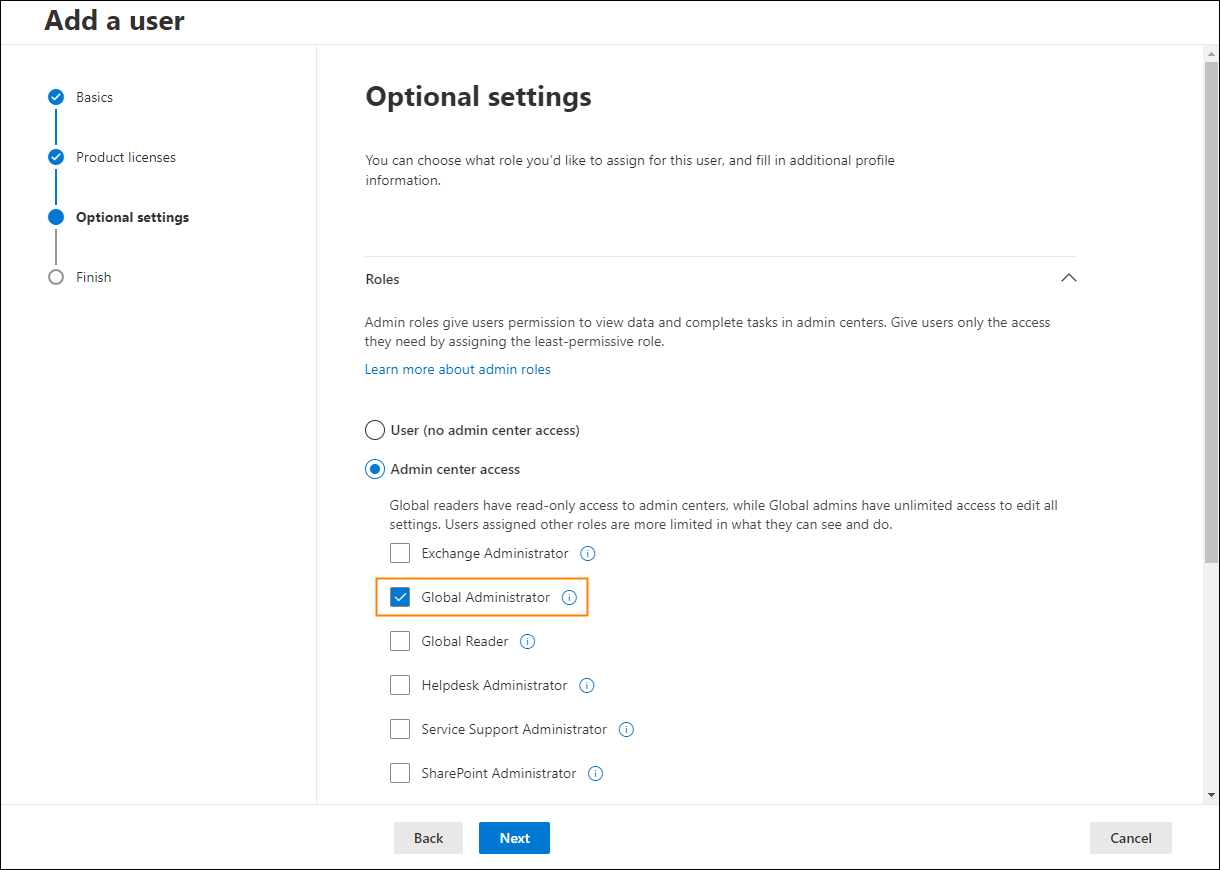
Task: Select Admin center access radio button
Action: click(x=375, y=469)
